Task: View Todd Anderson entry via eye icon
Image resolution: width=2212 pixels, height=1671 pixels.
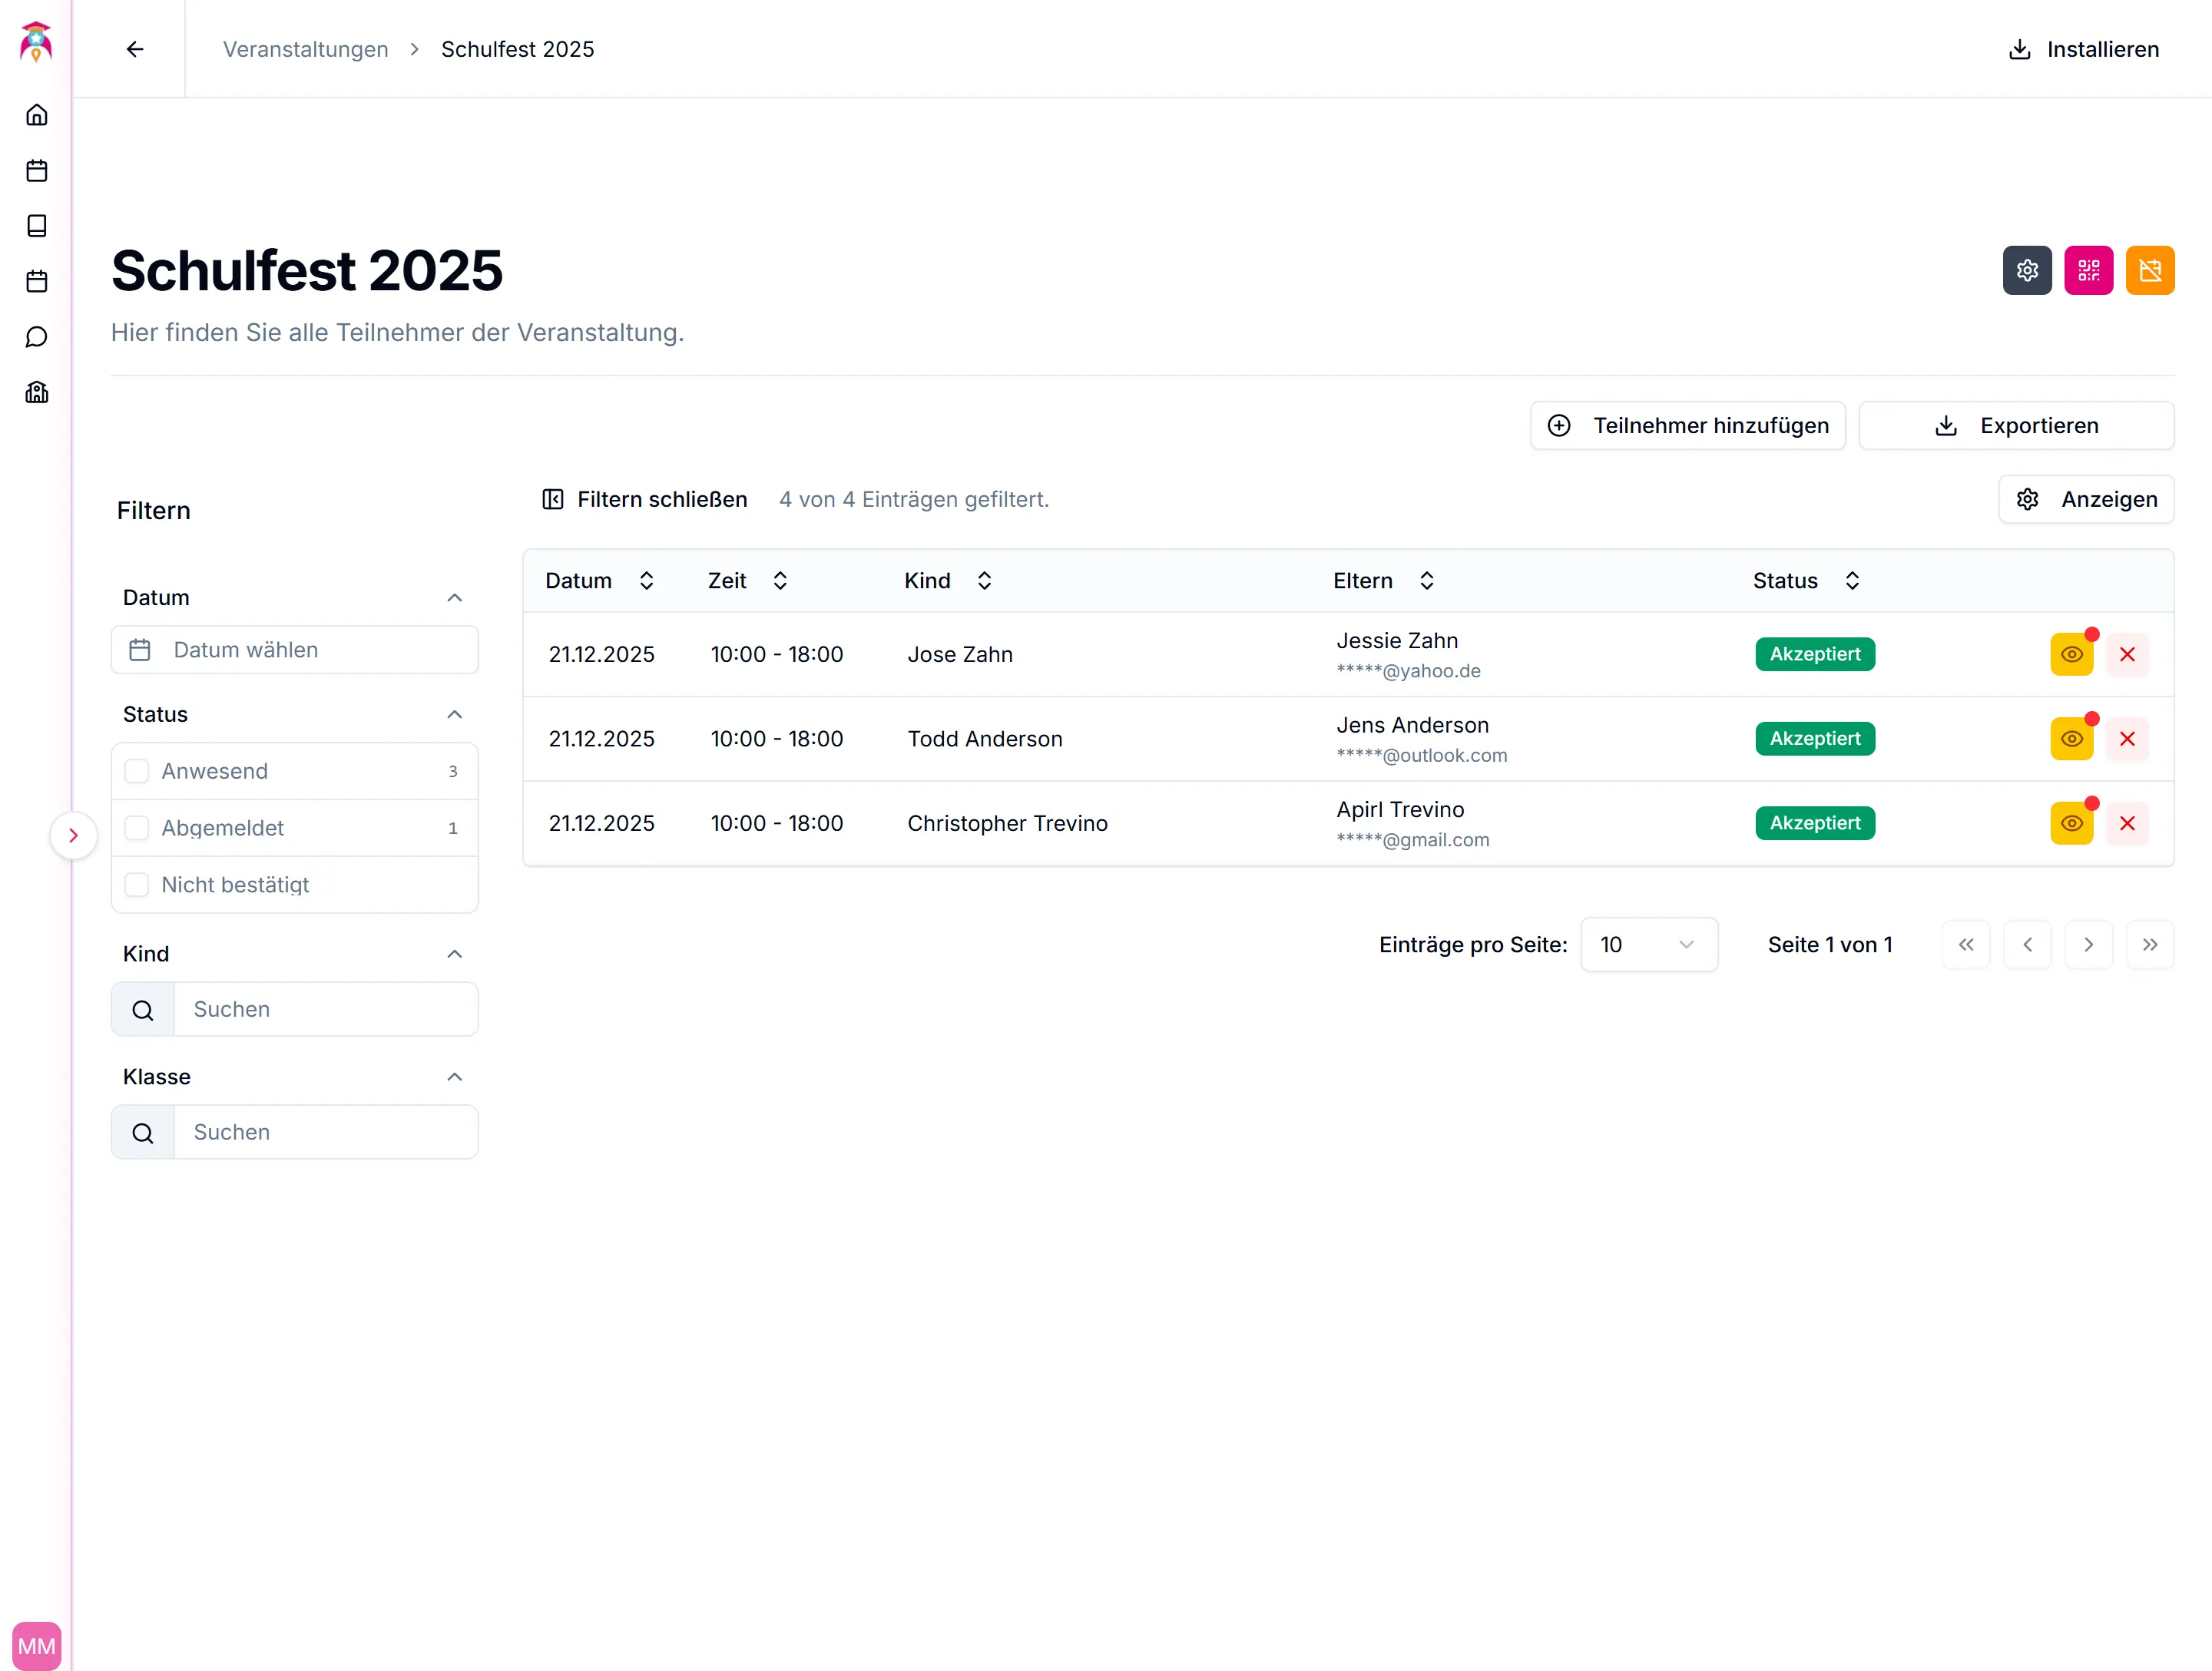Action: click(2071, 739)
